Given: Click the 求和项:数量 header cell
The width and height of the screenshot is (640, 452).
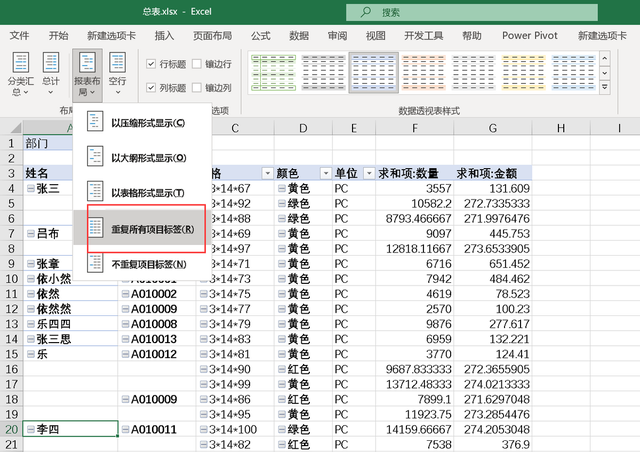Looking at the screenshot, I should 415,174.
